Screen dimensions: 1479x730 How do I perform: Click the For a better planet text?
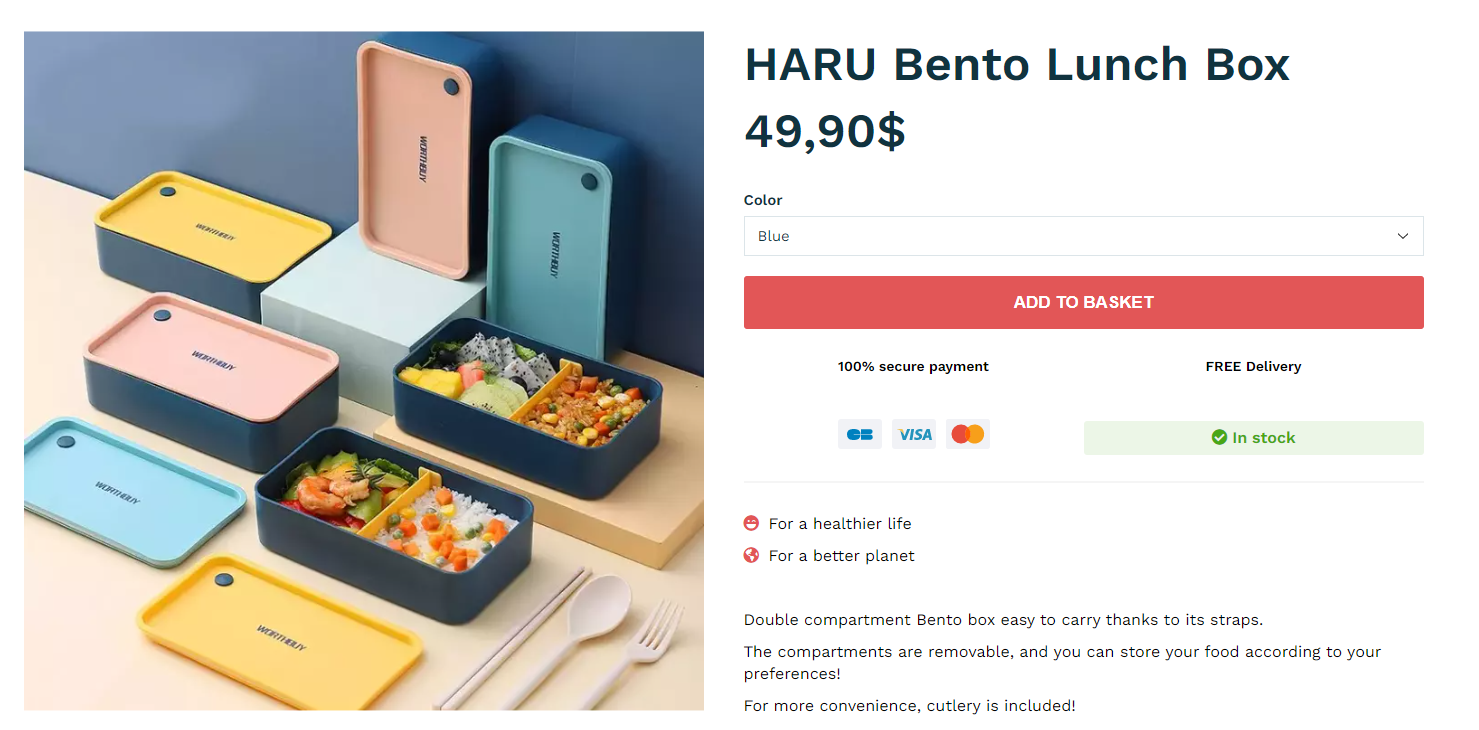841,555
